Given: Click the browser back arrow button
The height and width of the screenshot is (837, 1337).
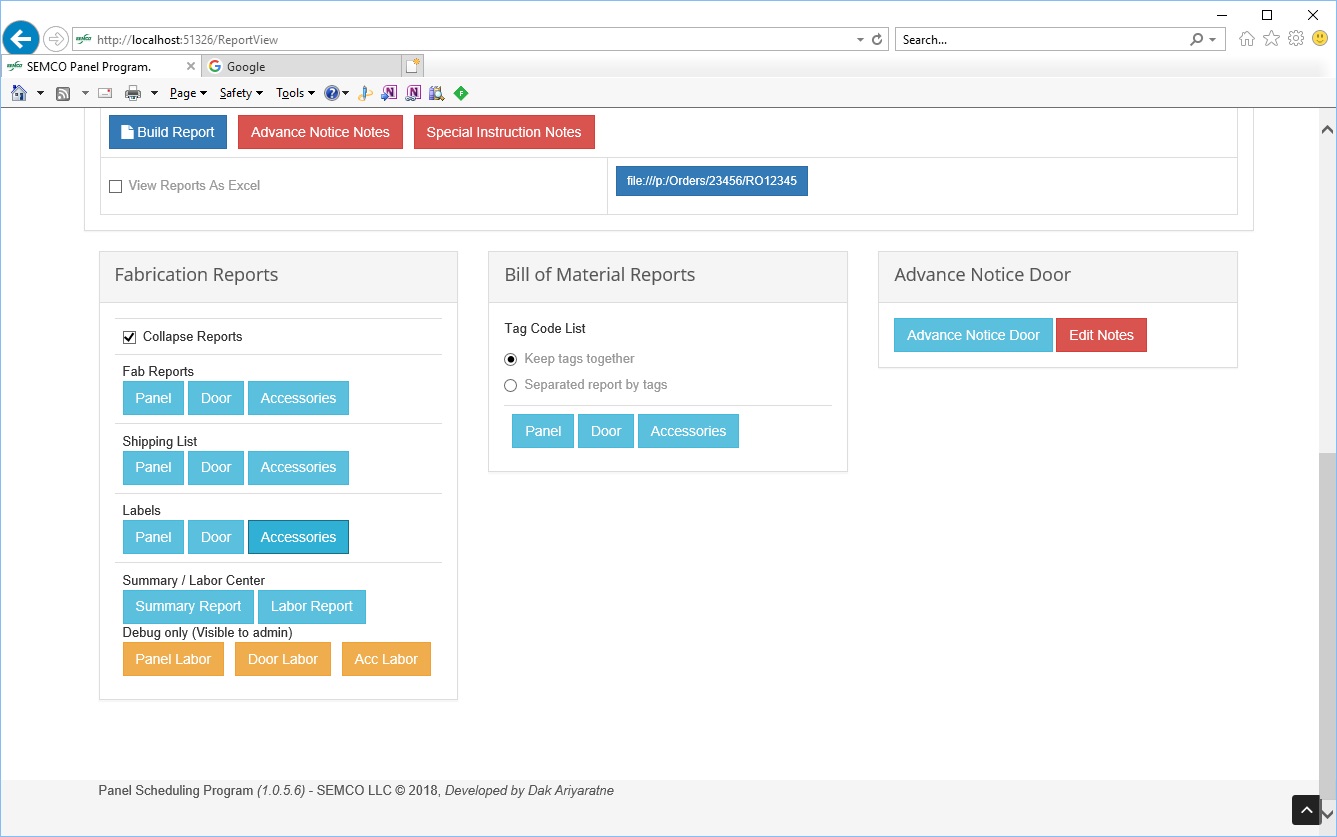Looking at the screenshot, I should (21, 39).
